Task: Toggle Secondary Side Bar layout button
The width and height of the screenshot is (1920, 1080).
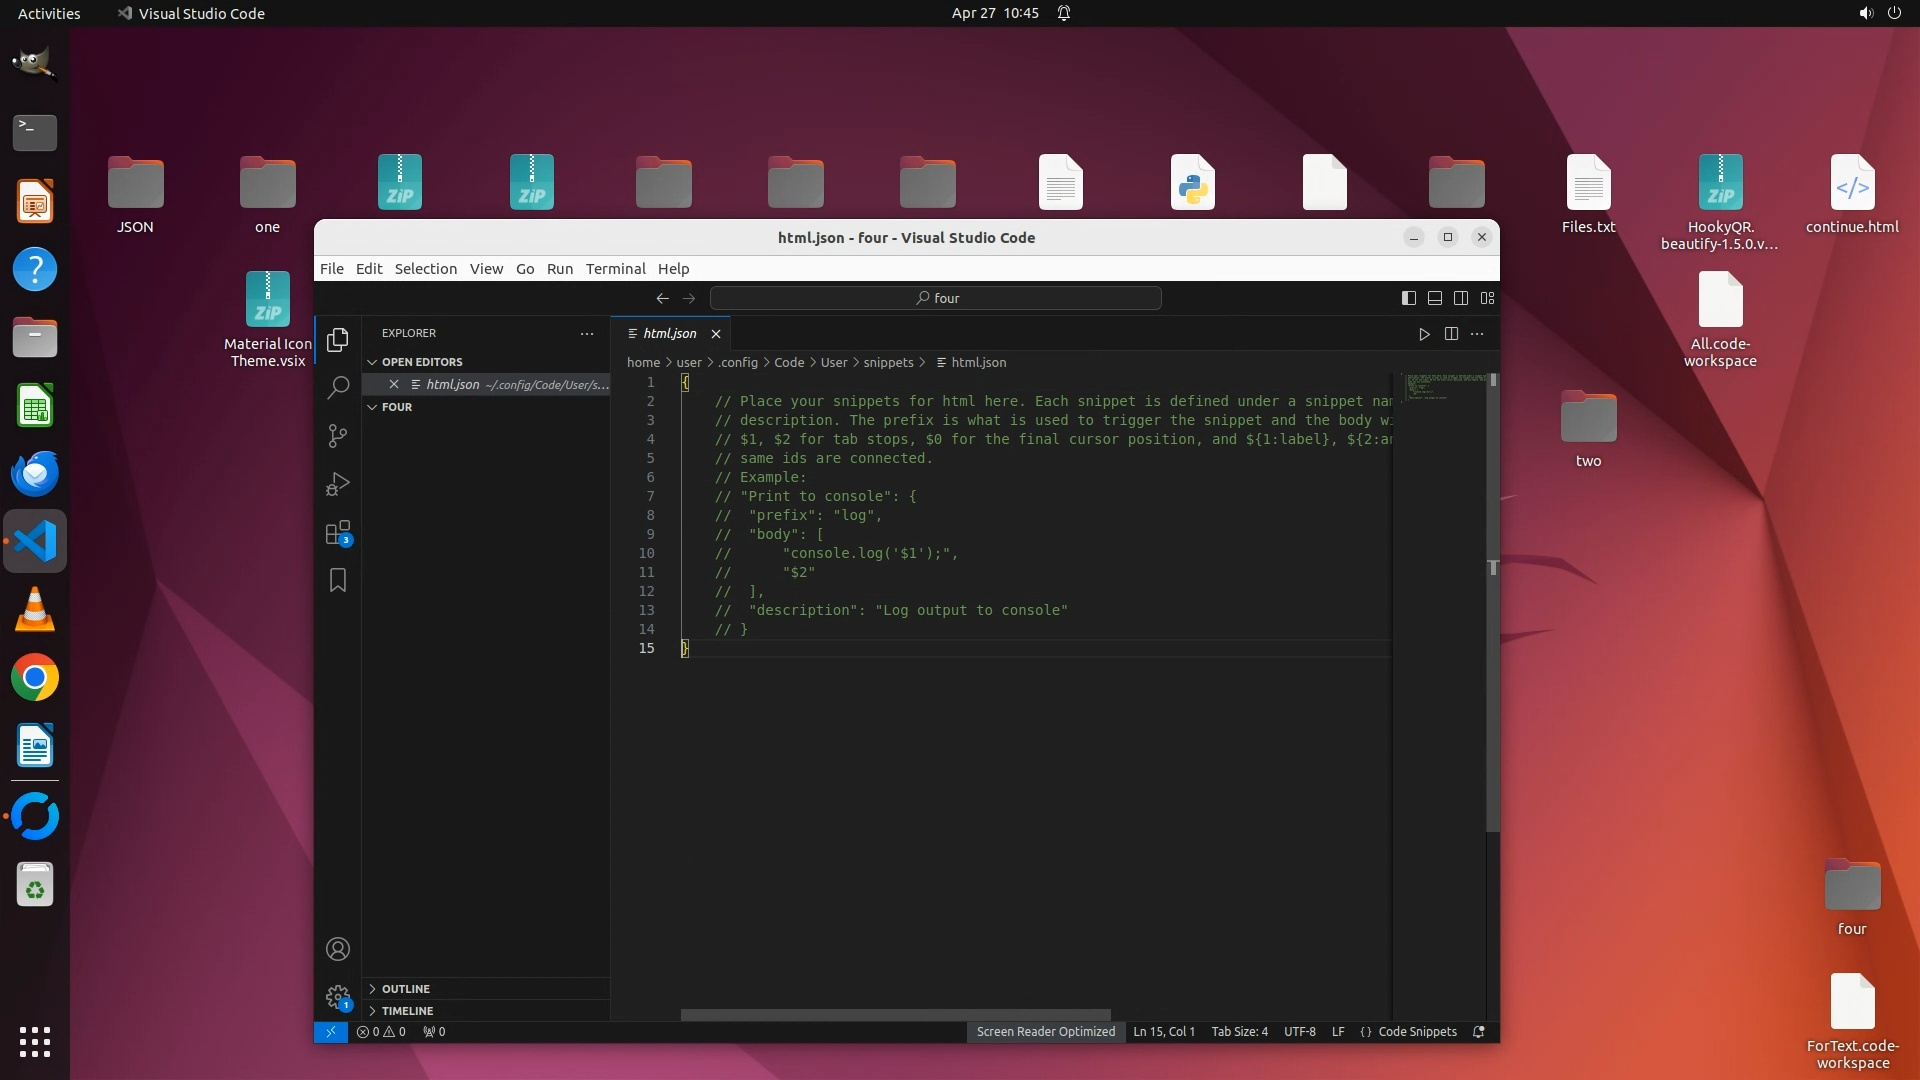Action: click(x=1461, y=298)
